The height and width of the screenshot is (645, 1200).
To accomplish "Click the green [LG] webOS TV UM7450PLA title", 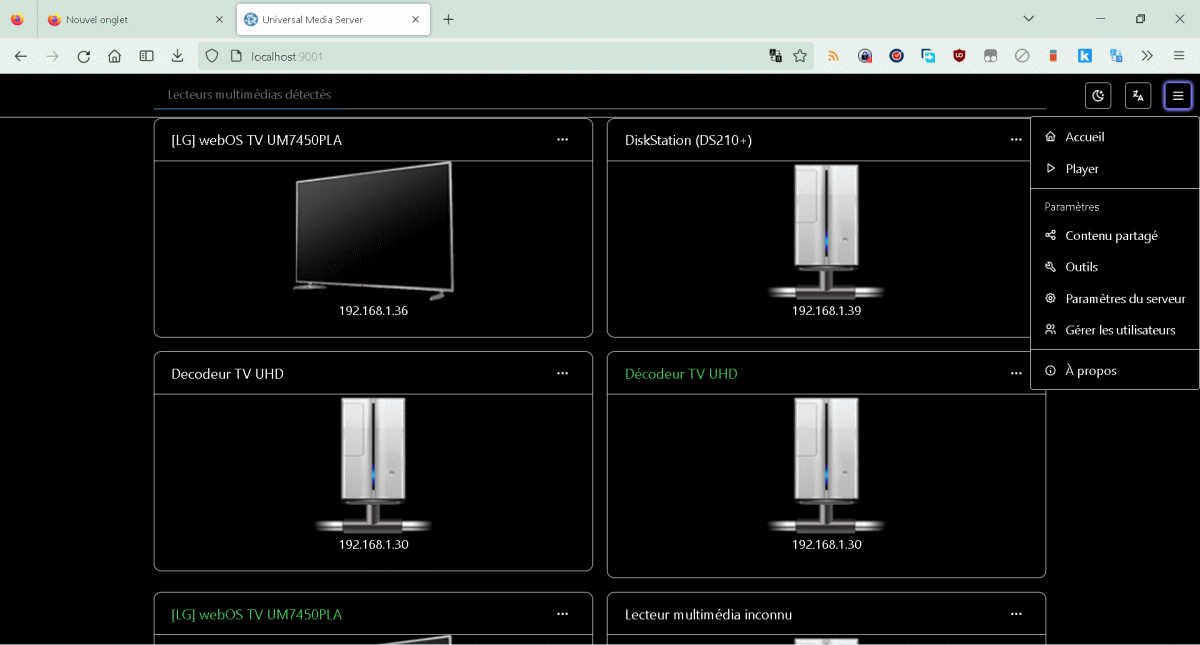I will 257,614.
